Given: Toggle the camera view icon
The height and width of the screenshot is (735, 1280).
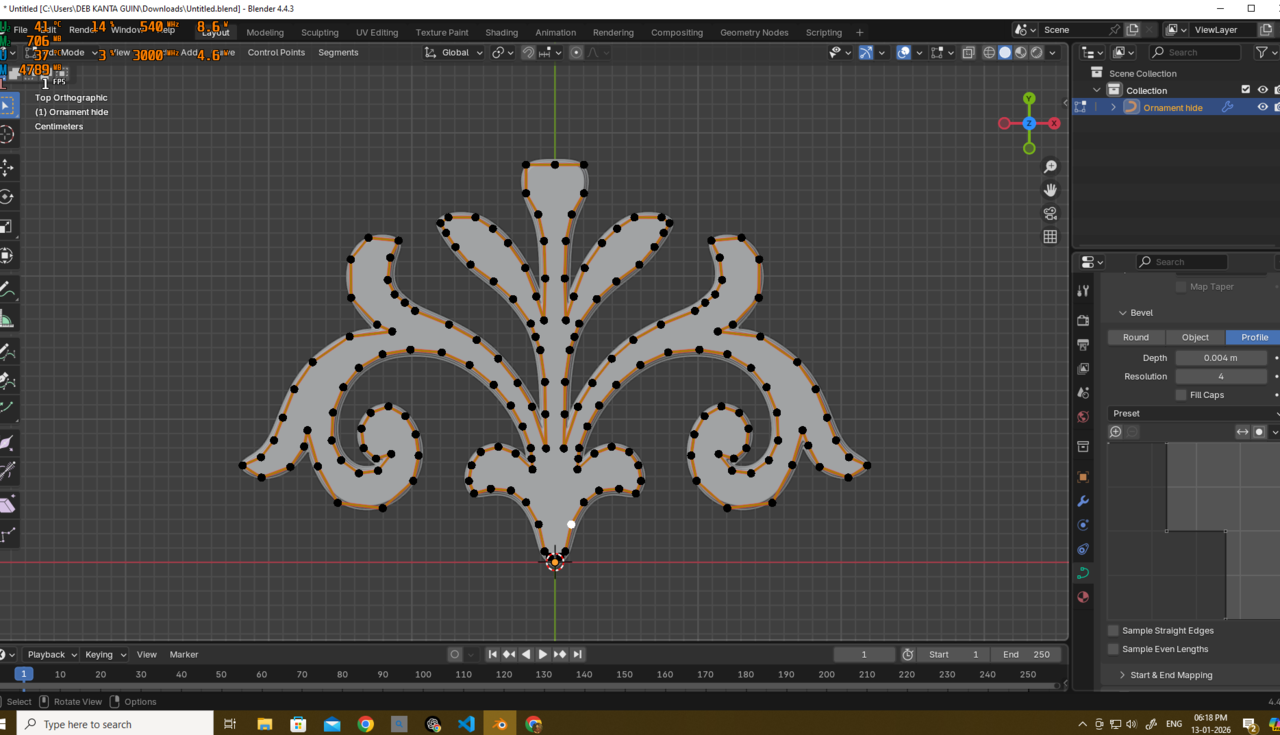Looking at the screenshot, I should 1050,214.
